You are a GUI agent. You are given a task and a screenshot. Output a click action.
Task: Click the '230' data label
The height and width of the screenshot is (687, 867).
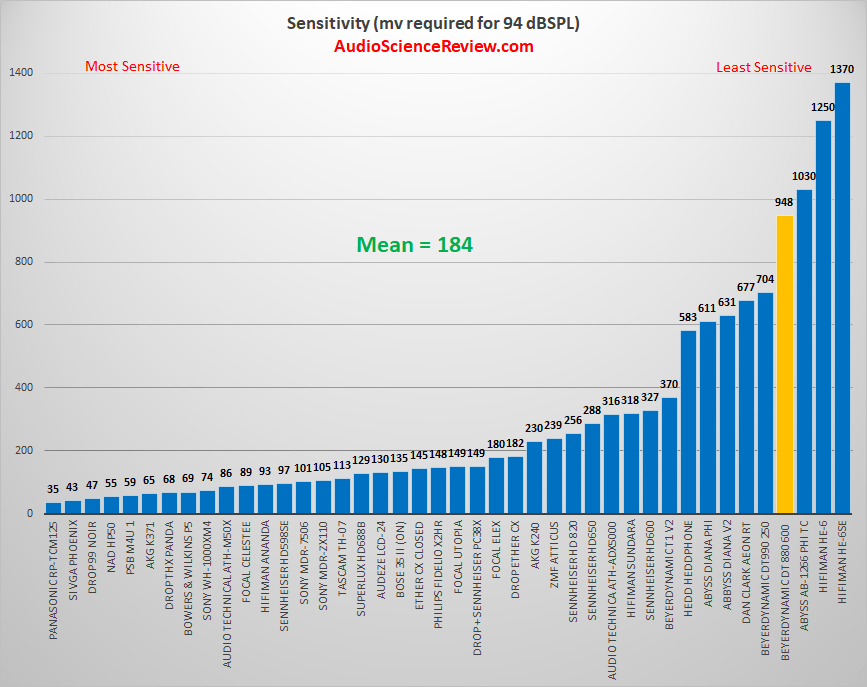534,428
